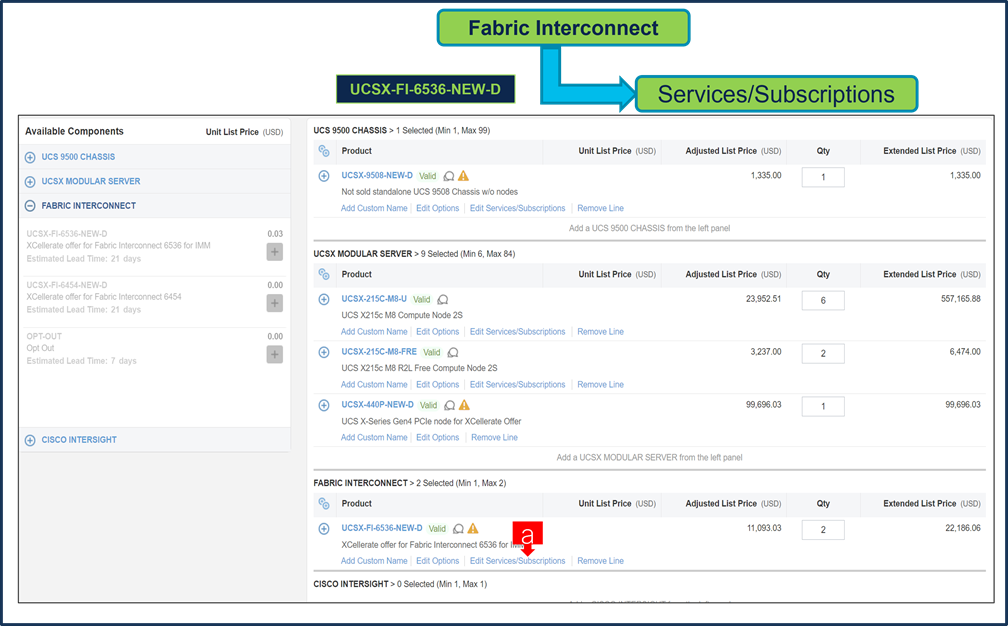Click warning triangle icon for UCSX-440P-NEW-D
The image size is (1008, 626).
point(464,405)
